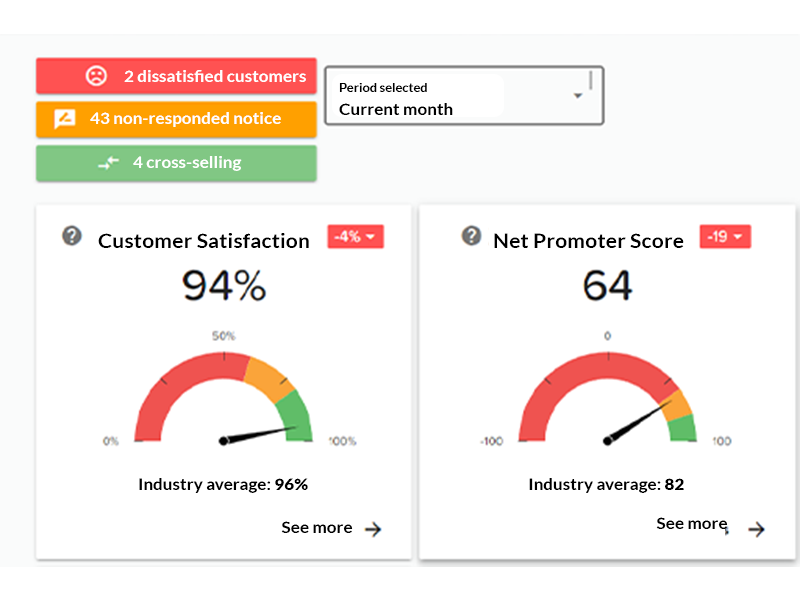Click arrow next to Customer Satisfaction See more

click(x=373, y=529)
